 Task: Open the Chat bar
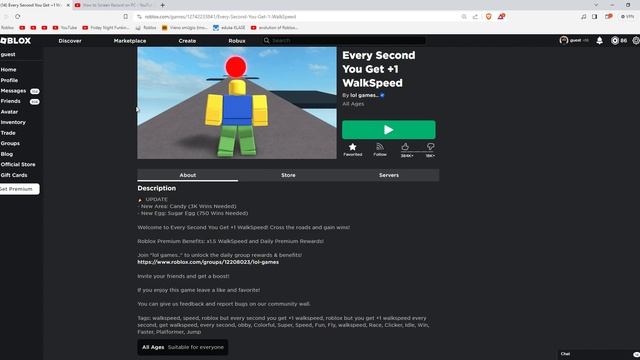point(599,354)
